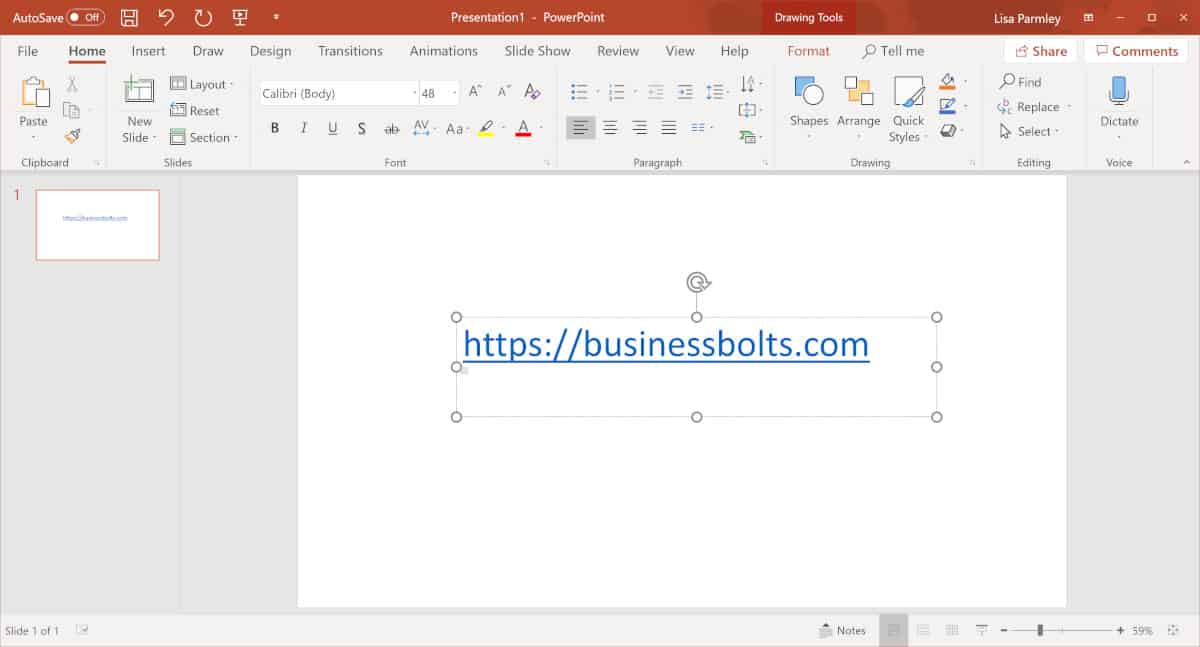Apply yellow text highlight color

[x=486, y=128]
